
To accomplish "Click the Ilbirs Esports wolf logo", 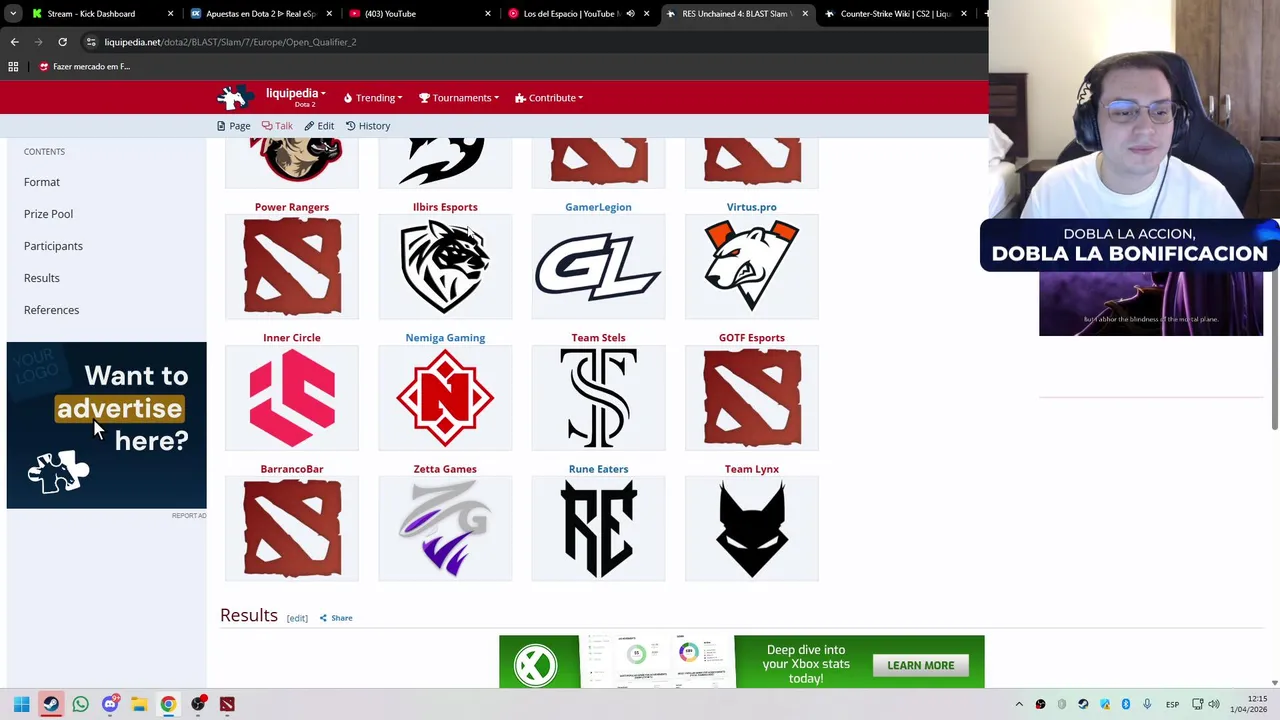I will tap(445, 267).
